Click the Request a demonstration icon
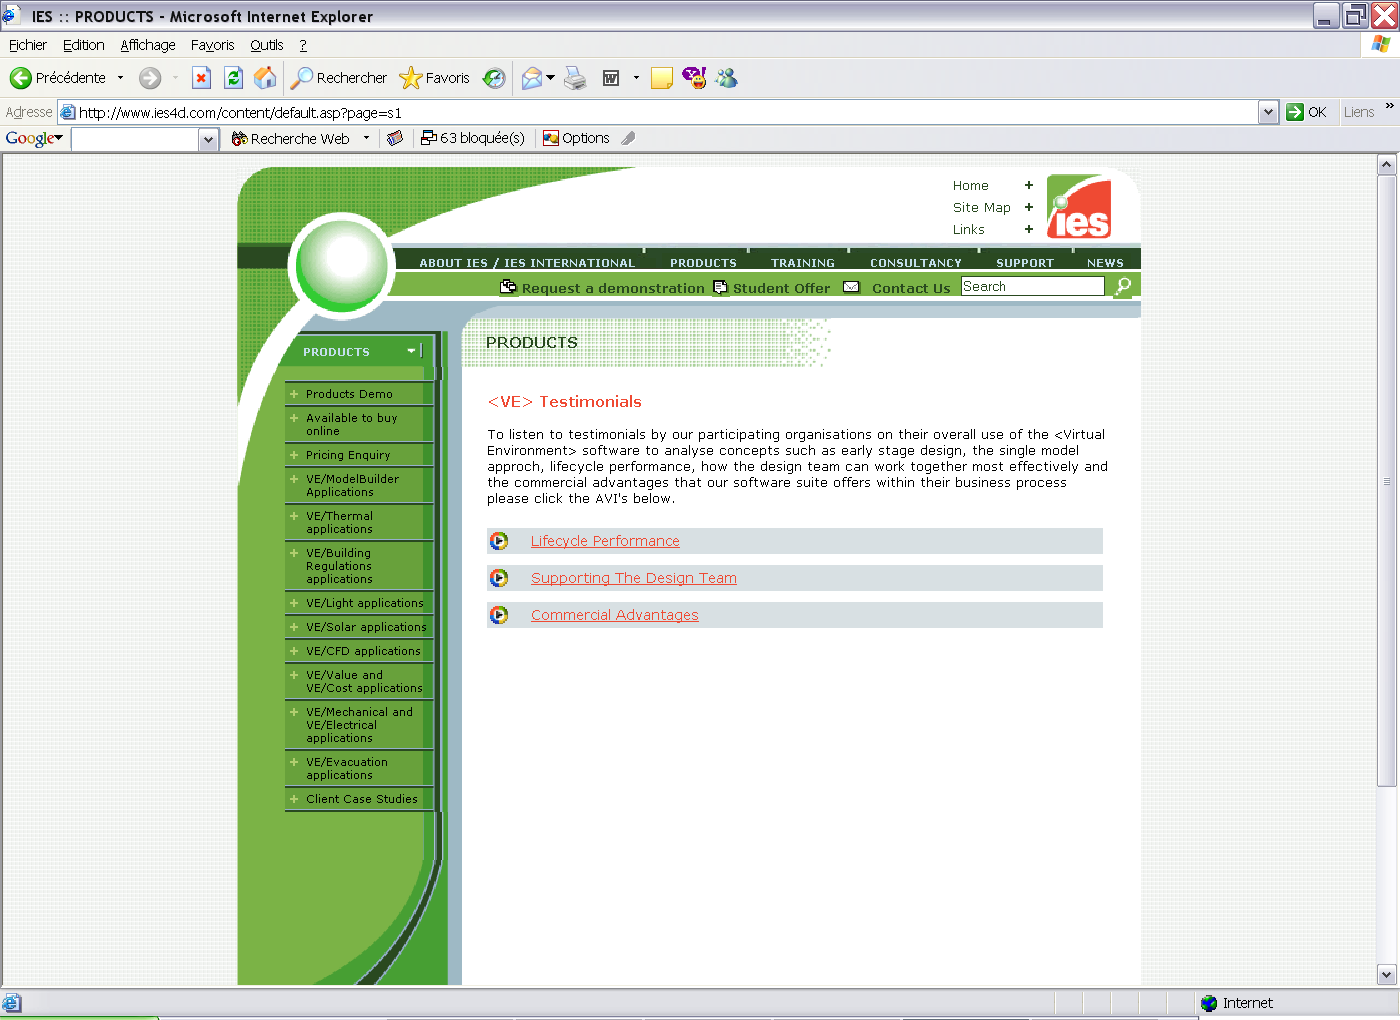 click(x=508, y=287)
